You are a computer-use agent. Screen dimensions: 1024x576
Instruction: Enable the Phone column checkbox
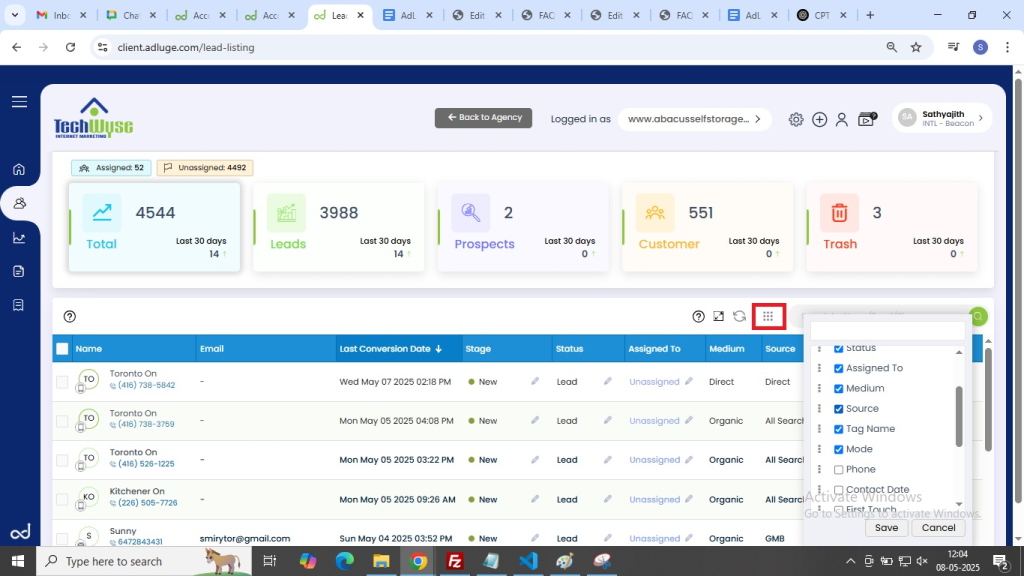tap(839, 469)
